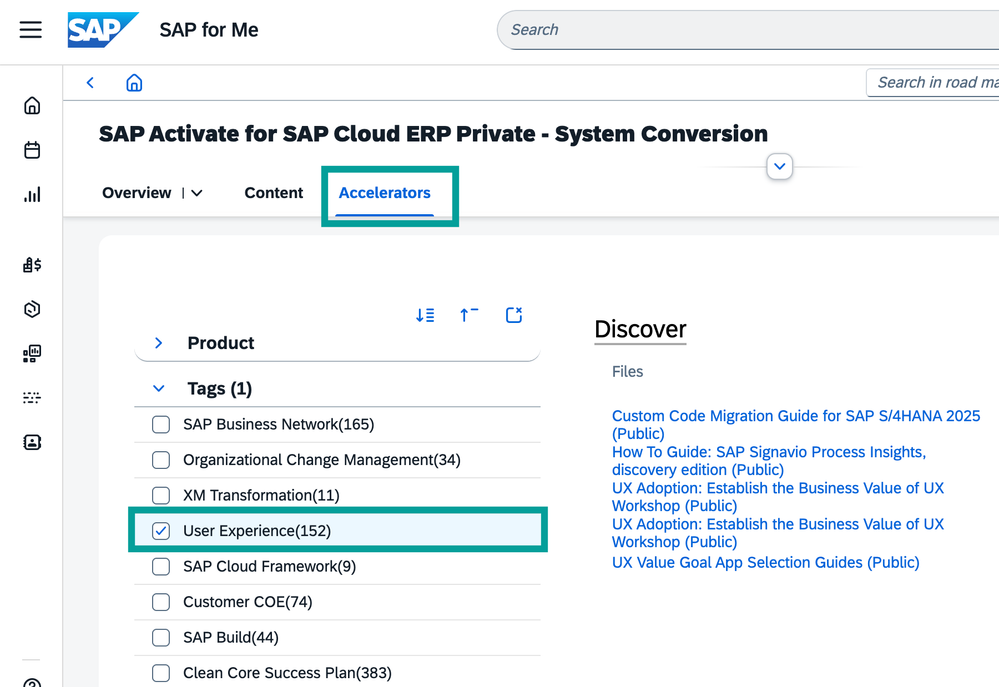Open the dashed lines sidebar icon
The image size is (999, 687).
(32, 398)
